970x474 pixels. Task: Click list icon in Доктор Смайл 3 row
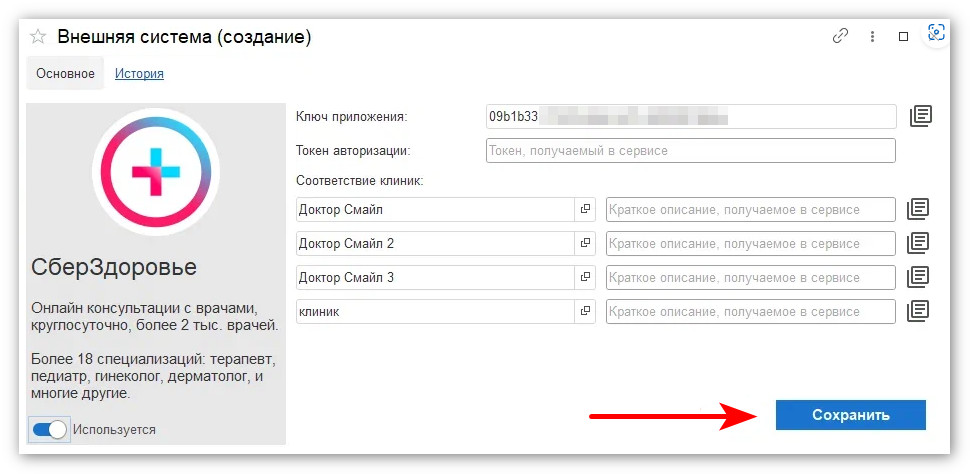pos(919,277)
